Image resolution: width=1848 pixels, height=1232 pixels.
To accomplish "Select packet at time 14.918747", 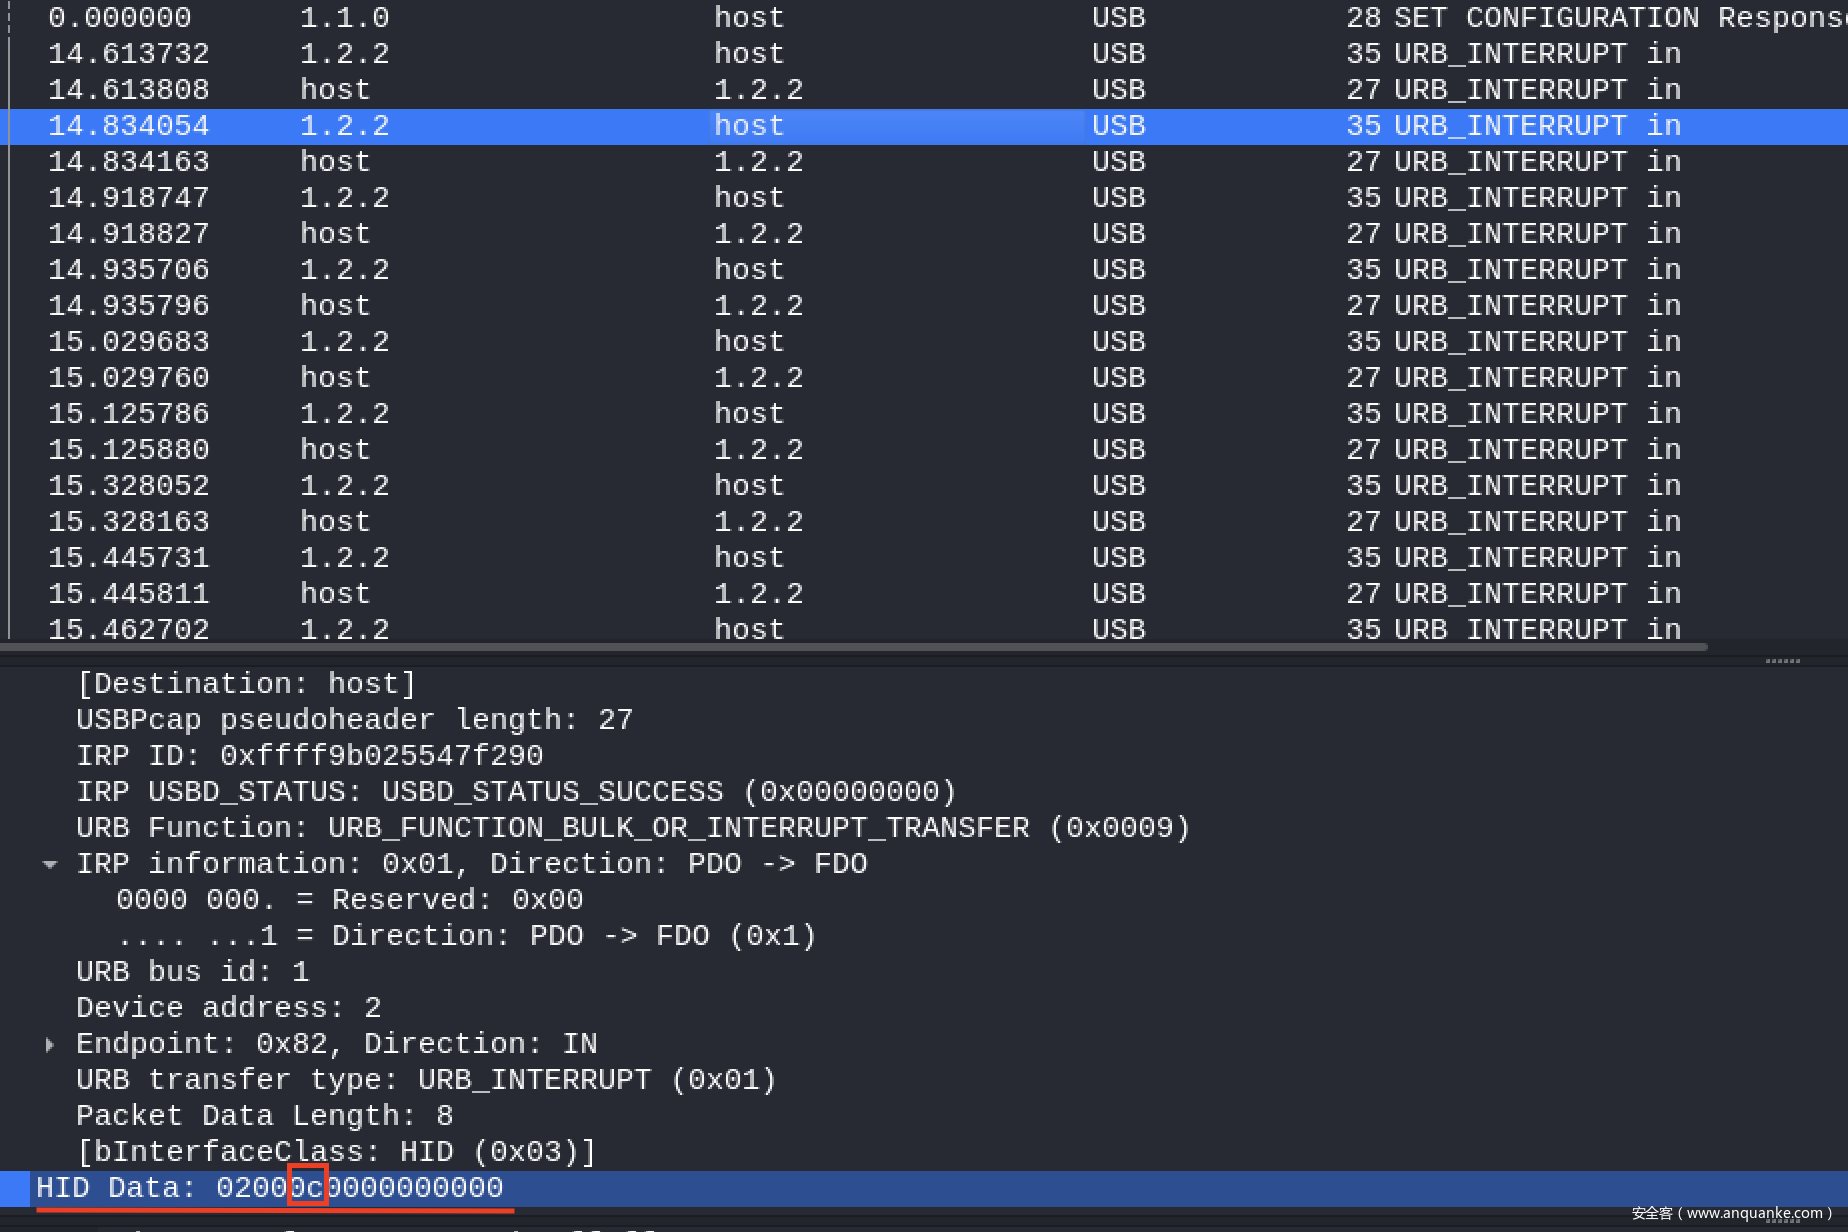I will (129, 198).
